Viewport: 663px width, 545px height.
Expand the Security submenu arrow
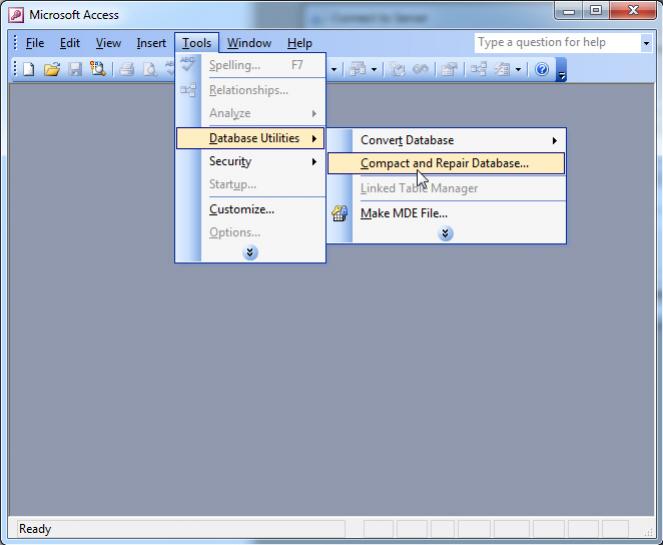(314, 162)
